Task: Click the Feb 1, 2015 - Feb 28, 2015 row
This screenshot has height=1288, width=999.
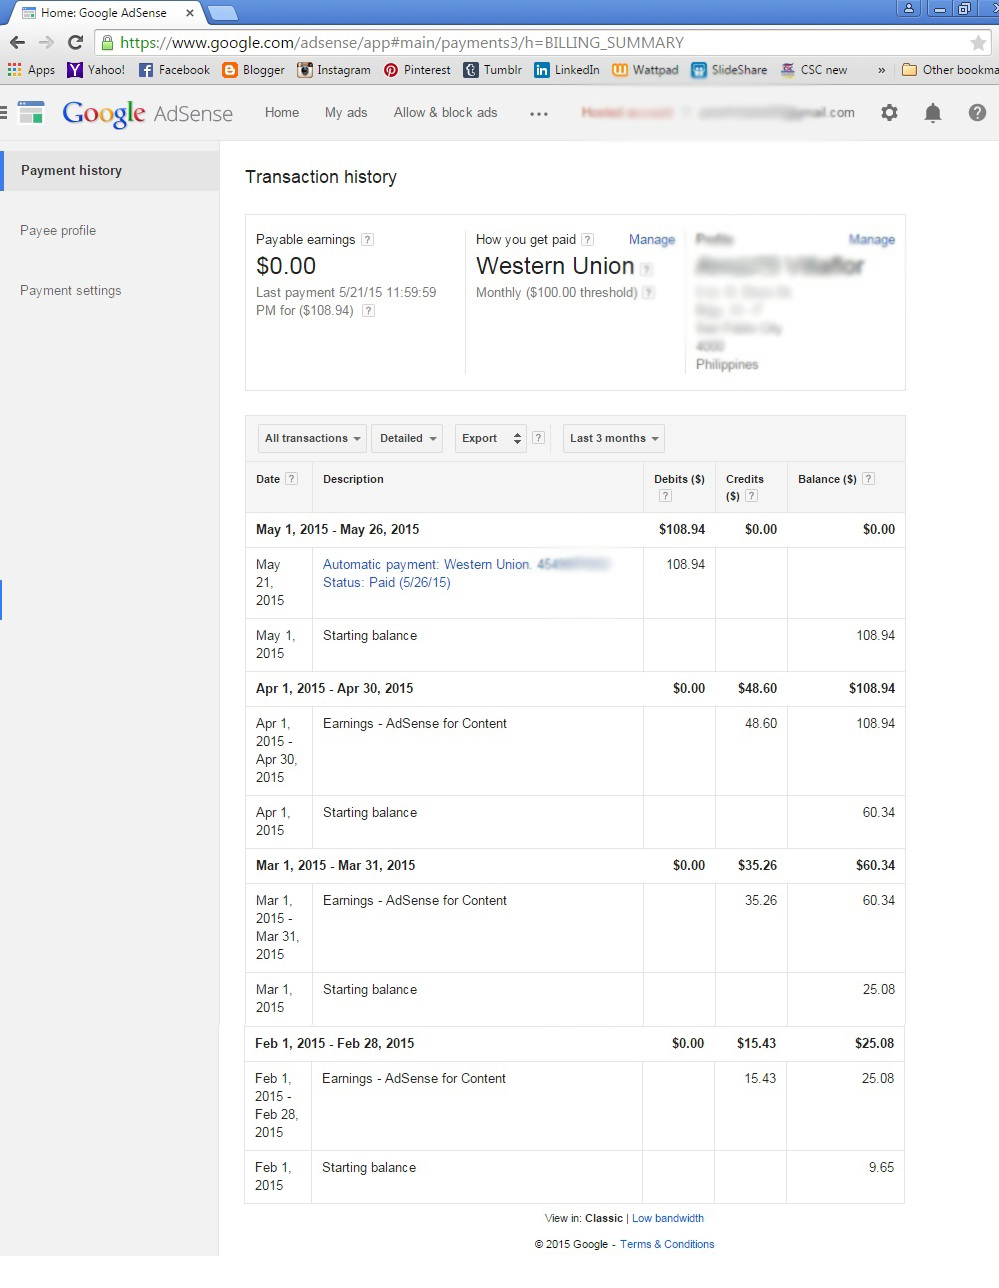Action: coord(575,1044)
